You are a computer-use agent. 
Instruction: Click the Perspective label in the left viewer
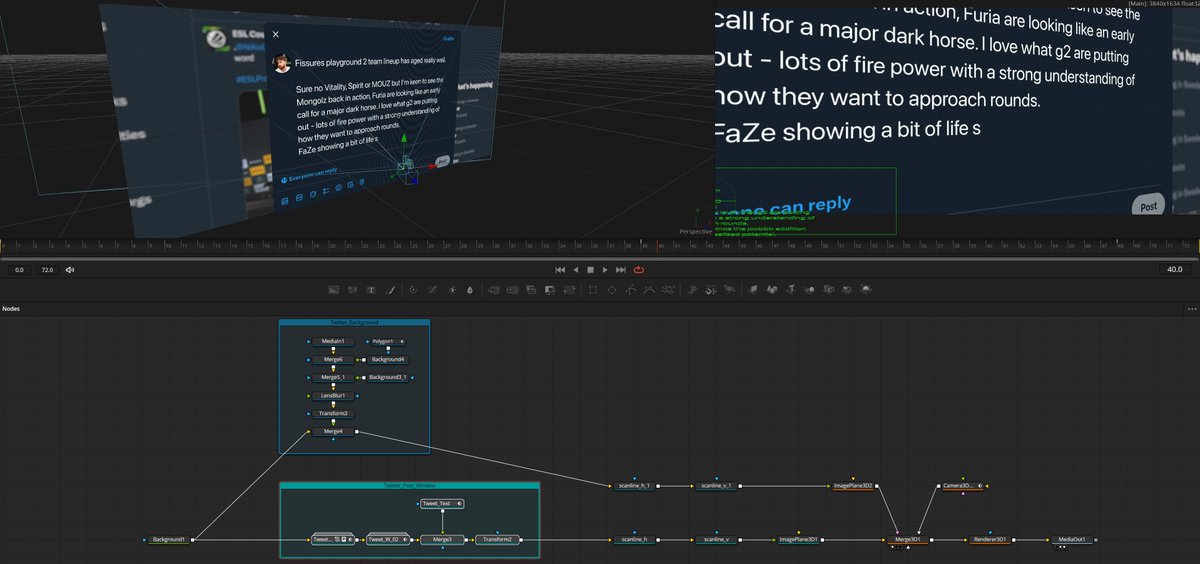click(x=695, y=231)
